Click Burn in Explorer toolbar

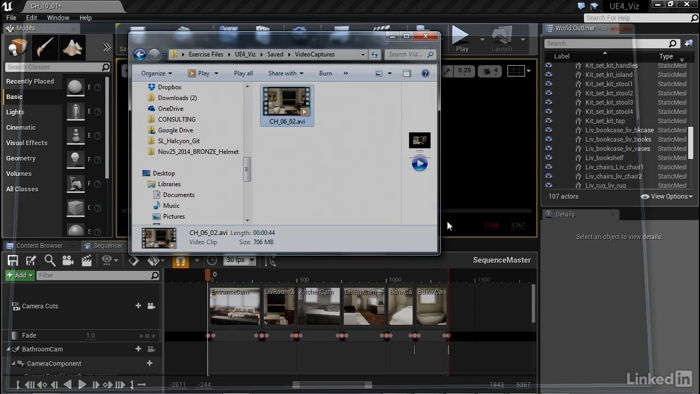click(325, 73)
